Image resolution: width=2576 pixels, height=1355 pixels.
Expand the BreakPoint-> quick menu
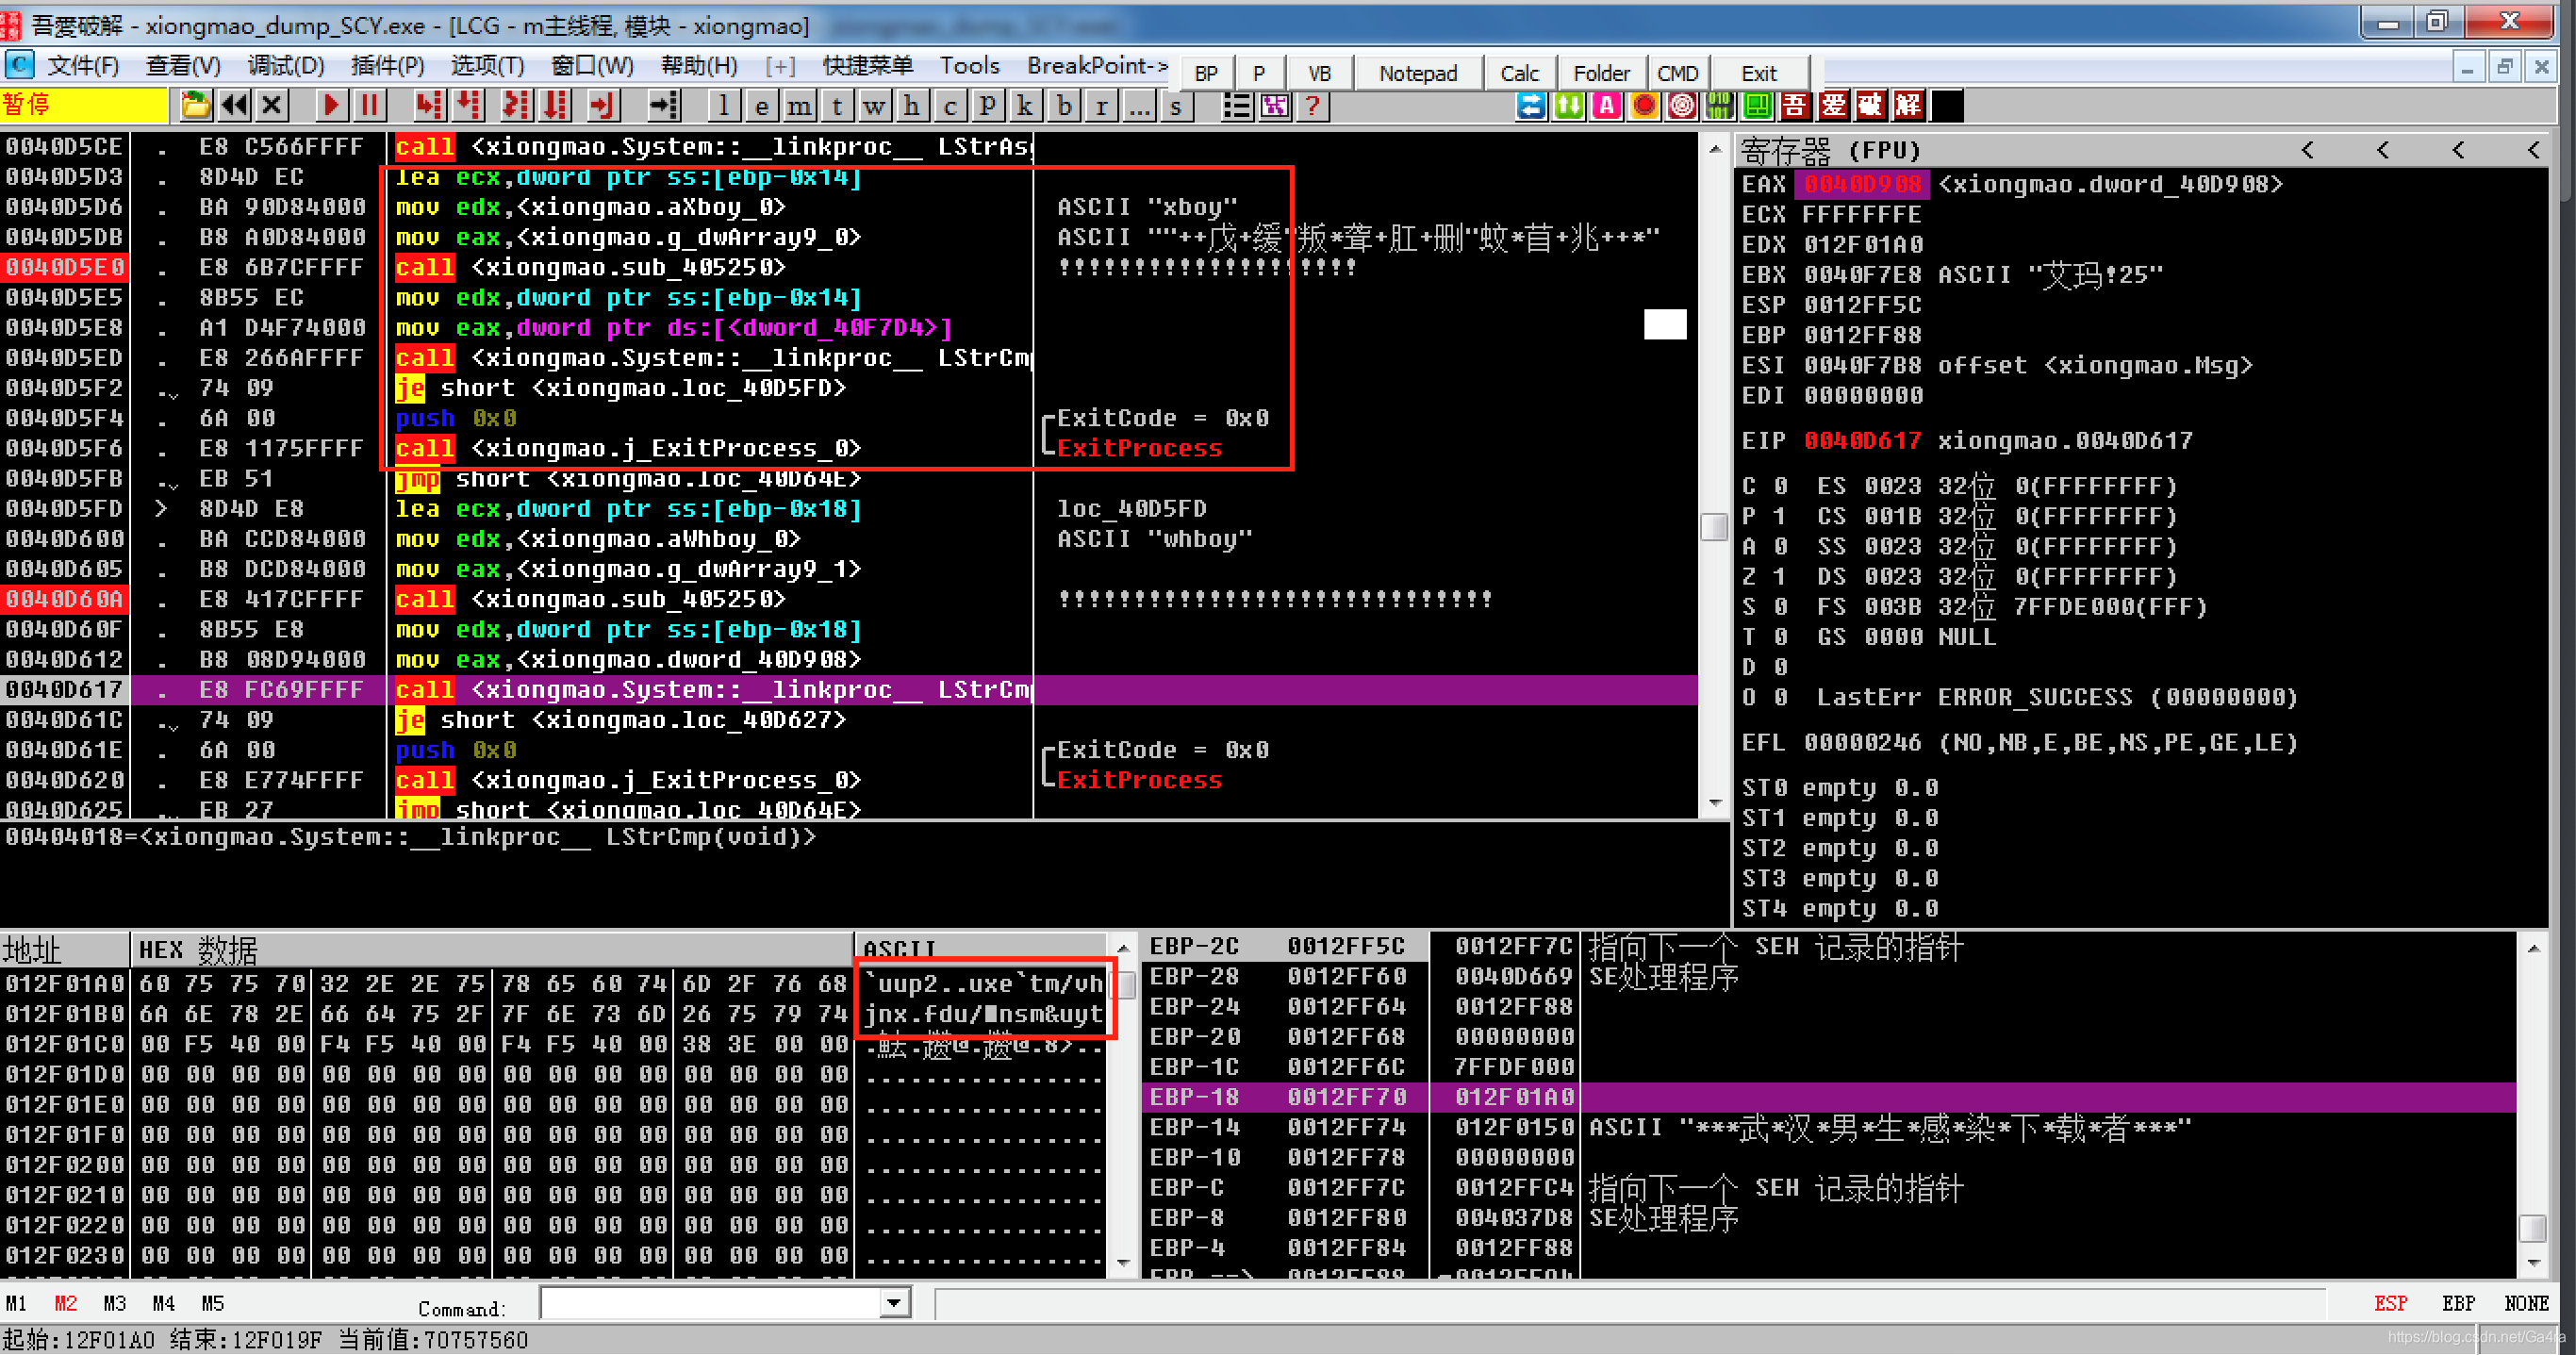1096,66
